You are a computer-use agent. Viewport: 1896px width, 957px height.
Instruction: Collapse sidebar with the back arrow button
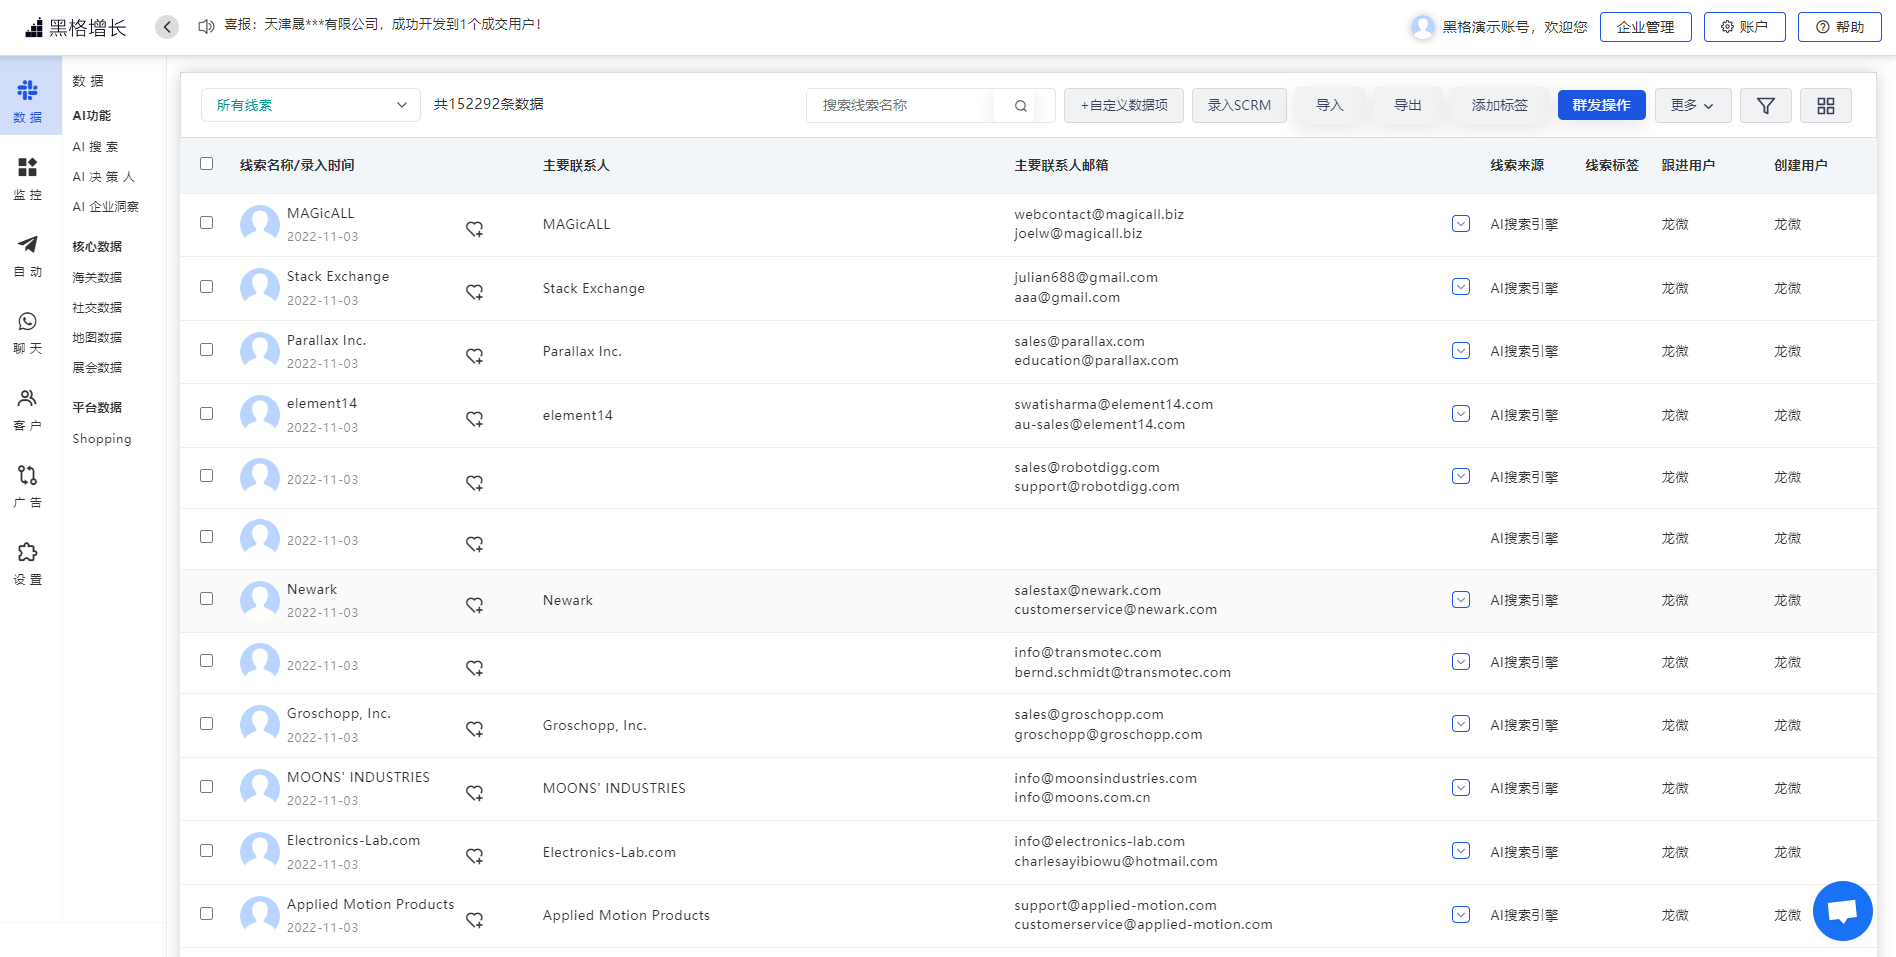167,27
